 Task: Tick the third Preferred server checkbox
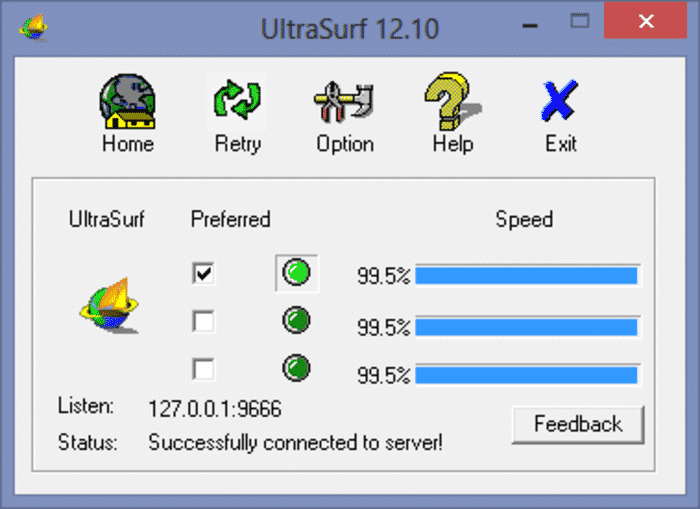tap(204, 369)
